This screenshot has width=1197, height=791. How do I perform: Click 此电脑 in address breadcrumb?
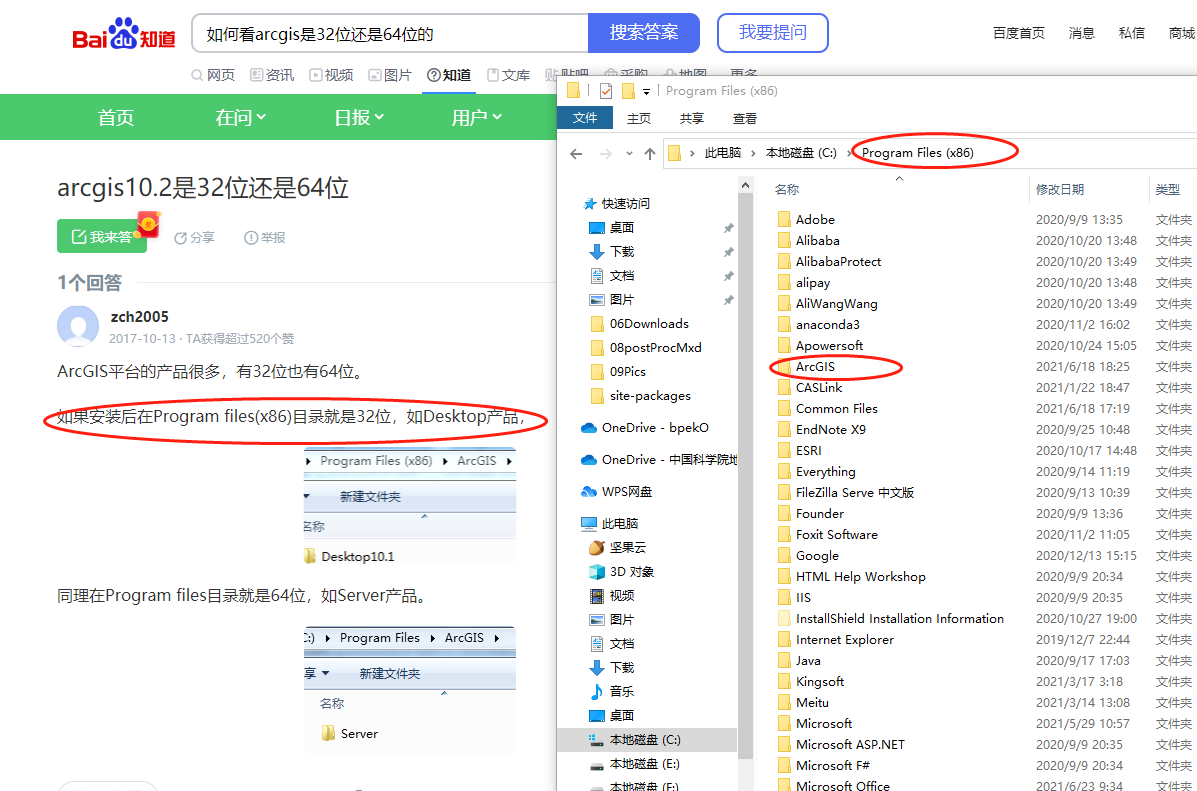723,153
